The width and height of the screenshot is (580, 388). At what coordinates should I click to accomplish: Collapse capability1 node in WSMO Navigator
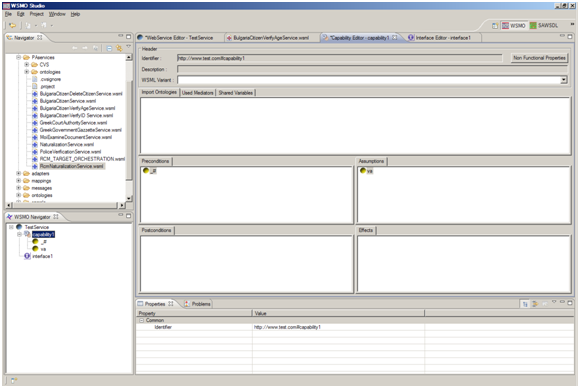pos(19,235)
